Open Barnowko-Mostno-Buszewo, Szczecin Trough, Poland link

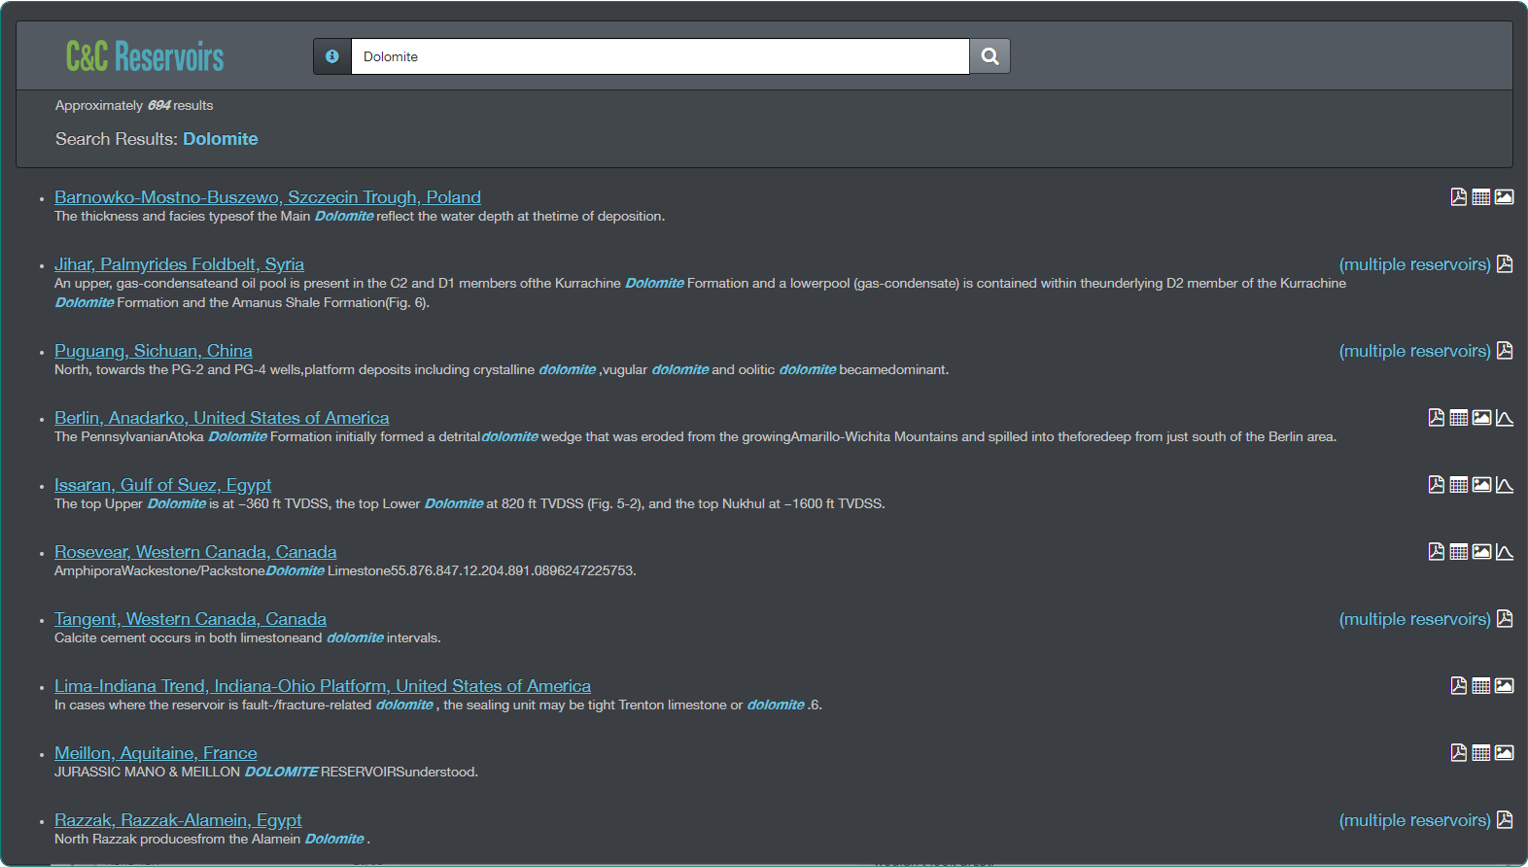(267, 197)
